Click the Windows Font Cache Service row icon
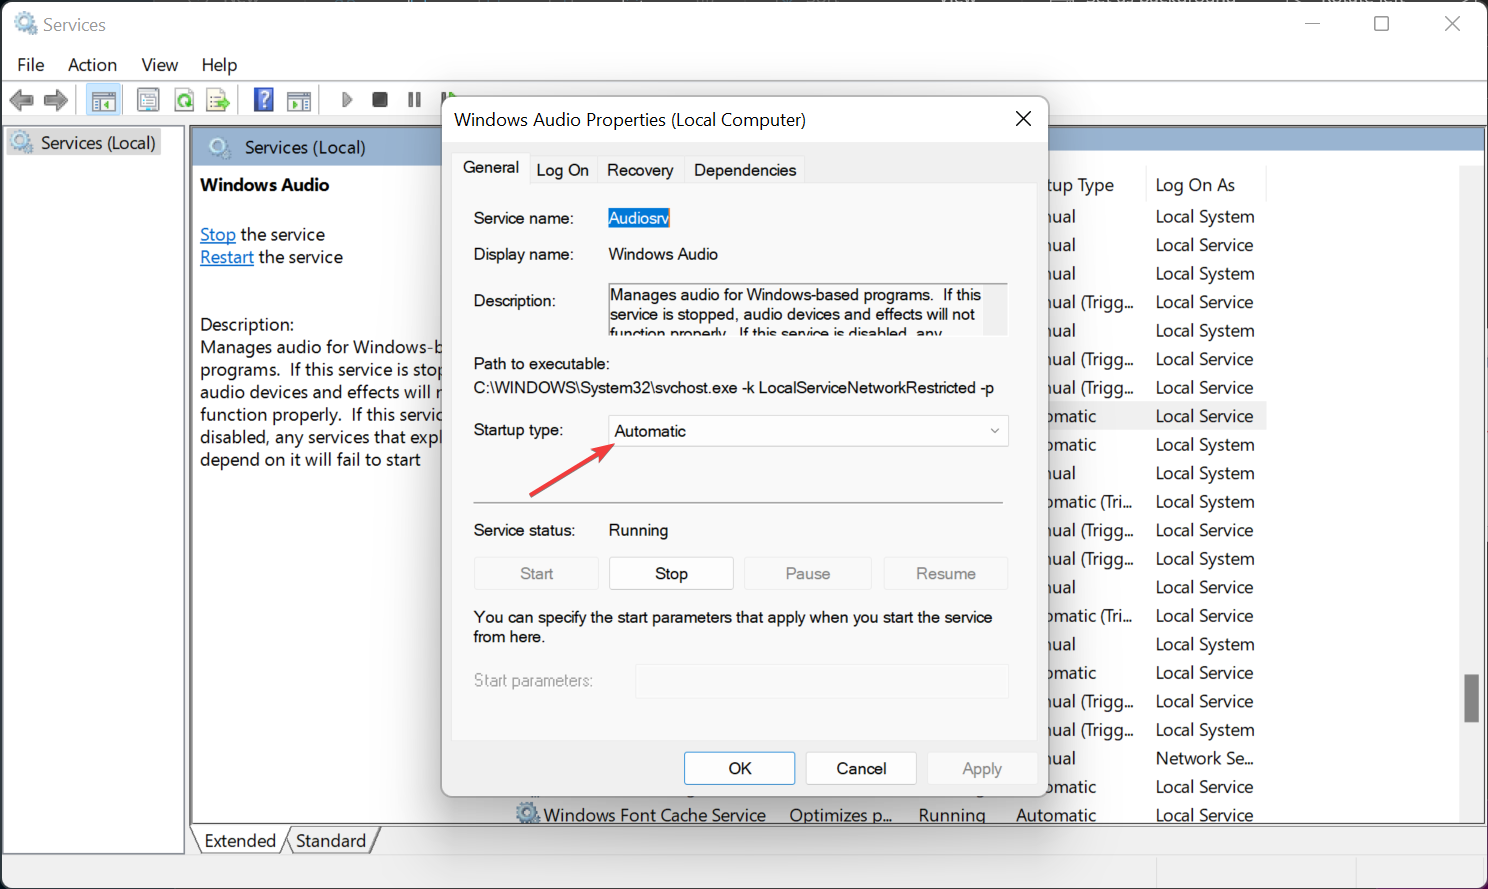This screenshot has height=889, width=1488. tap(528, 814)
